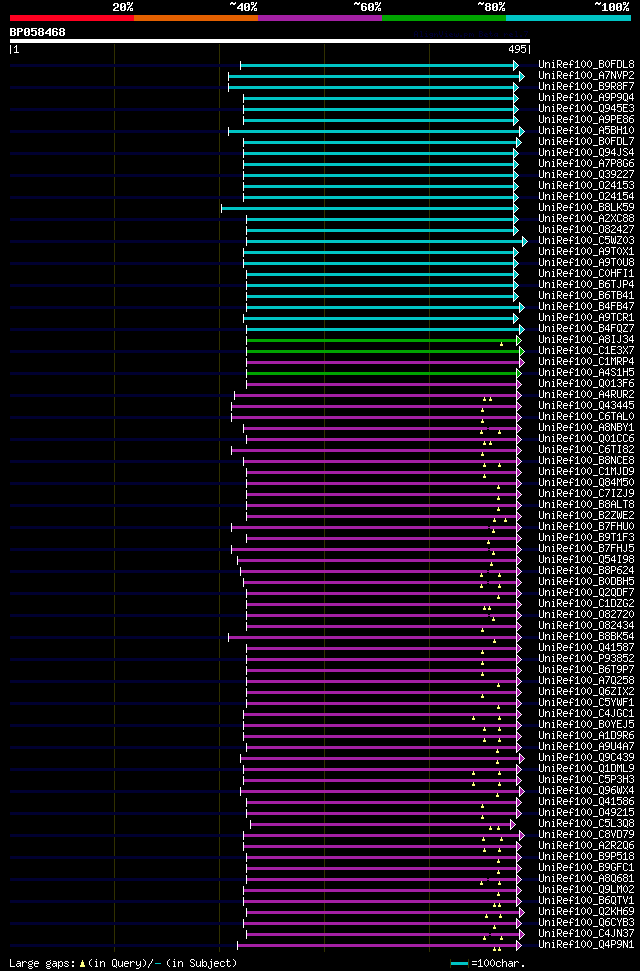The height and width of the screenshot is (971, 640).
Task: Click the green arrowhead ending UniRef100_C1E3X7 alignment
Action: click(x=522, y=351)
